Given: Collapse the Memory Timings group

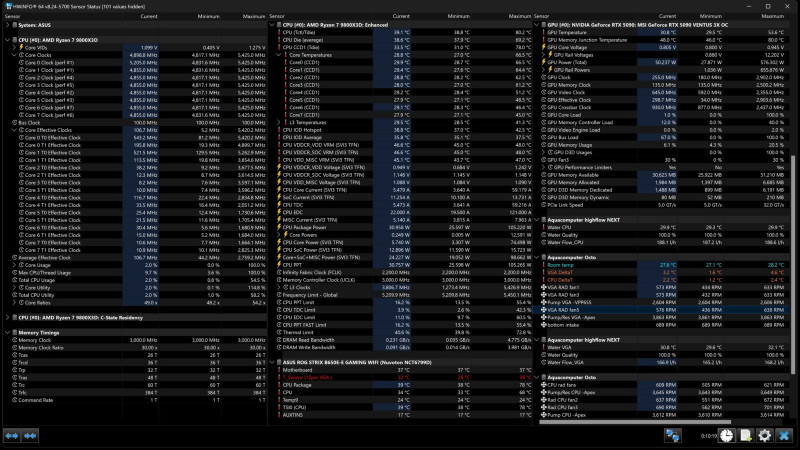Looking at the screenshot, I should coord(8,333).
